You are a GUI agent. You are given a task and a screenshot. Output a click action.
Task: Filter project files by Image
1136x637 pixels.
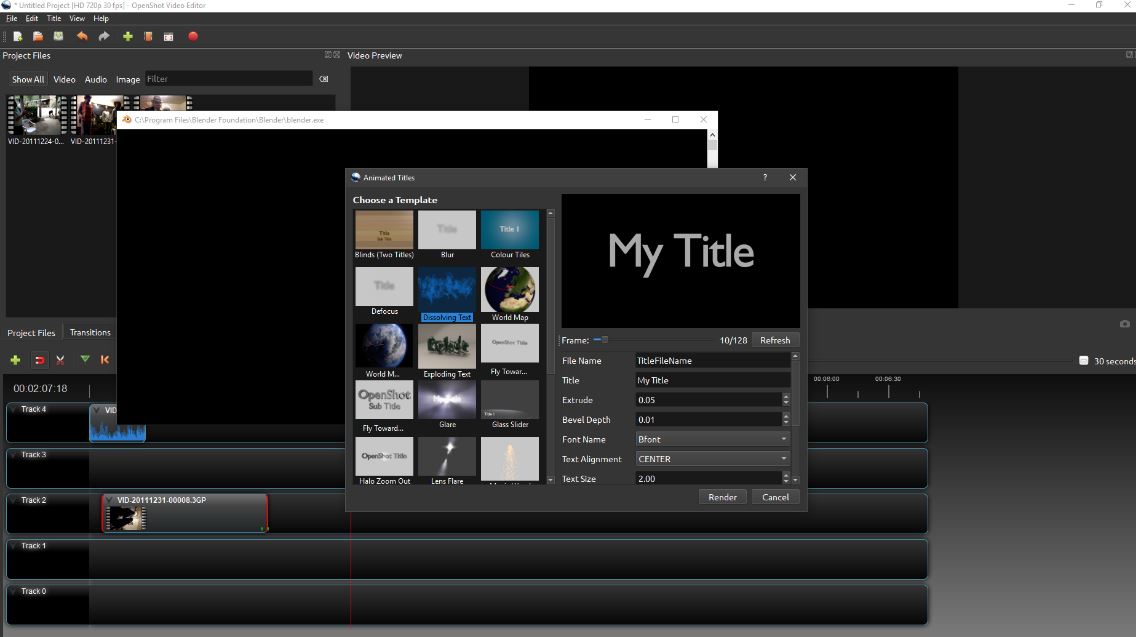click(128, 80)
